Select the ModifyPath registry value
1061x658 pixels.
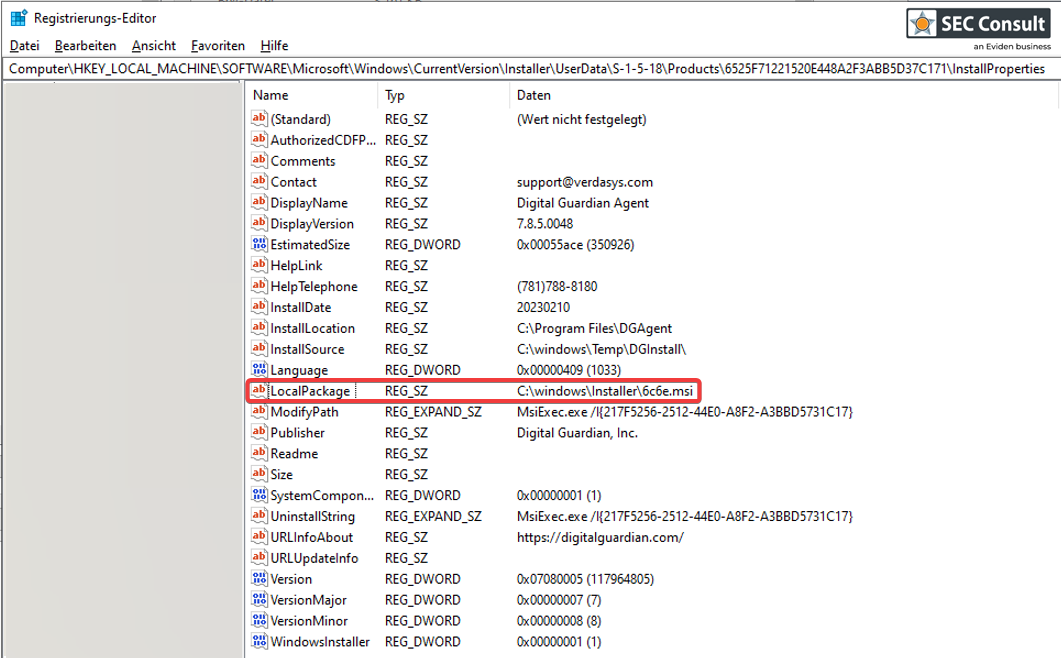tap(304, 412)
